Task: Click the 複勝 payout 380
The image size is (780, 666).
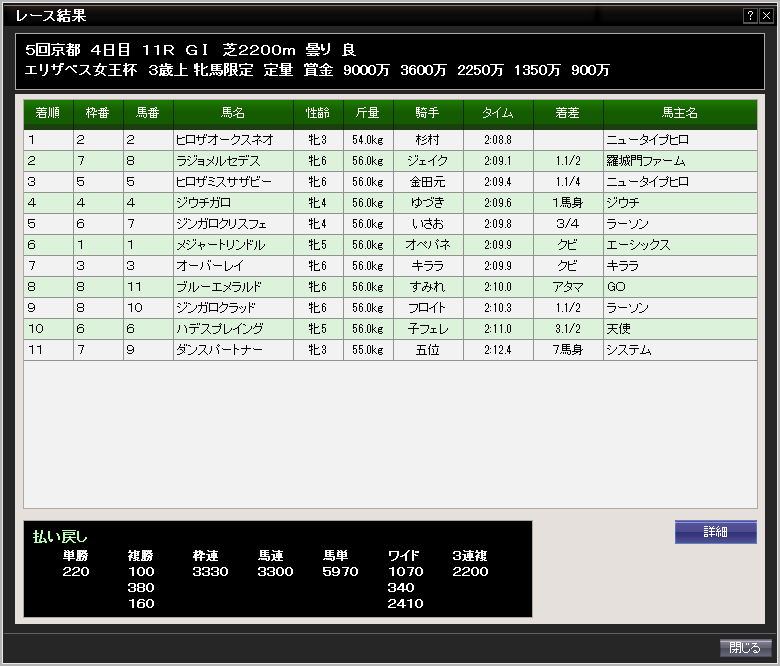Action: coord(141,587)
